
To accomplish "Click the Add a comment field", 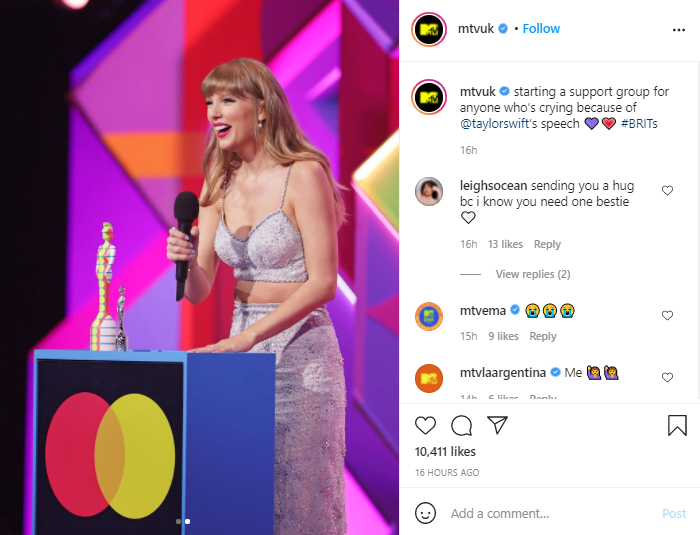I will tap(550, 514).
